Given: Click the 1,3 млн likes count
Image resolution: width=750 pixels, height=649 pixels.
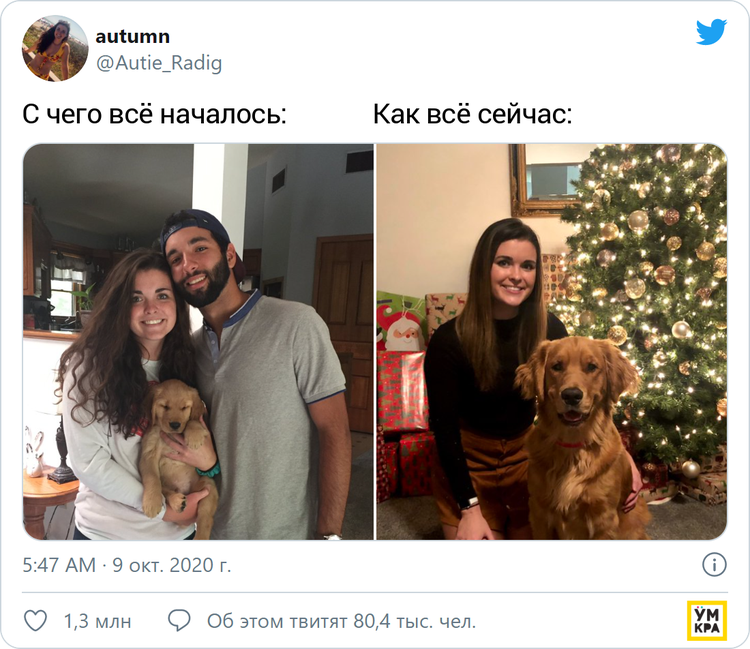Looking at the screenshot, I should pyautogui.click(x=98, y=621).
